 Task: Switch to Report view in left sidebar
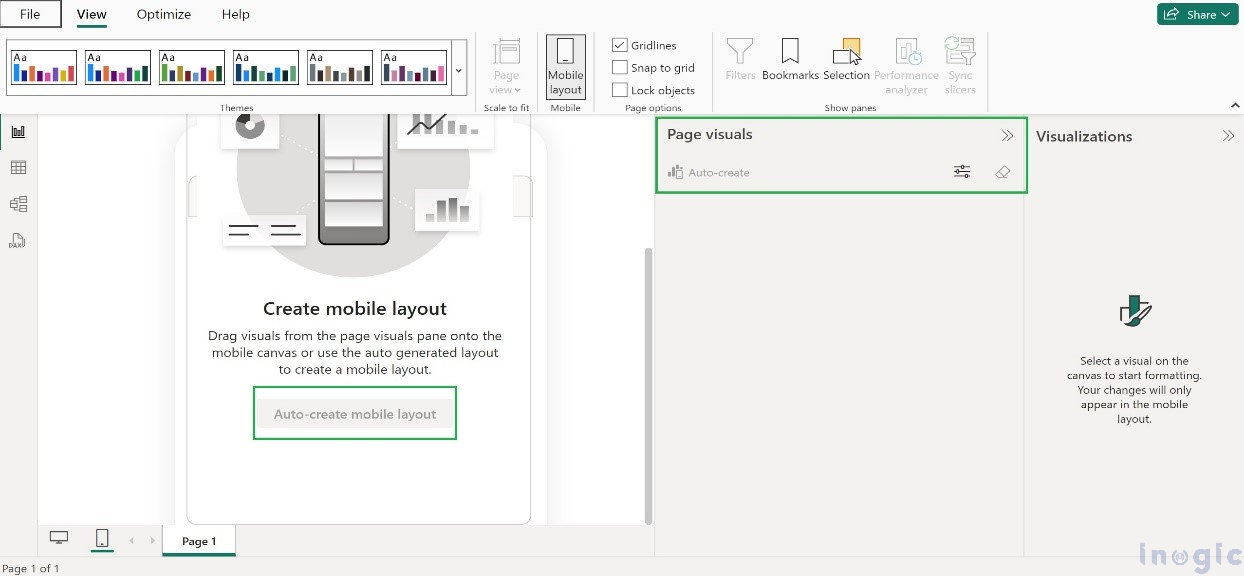tap(18, 131)
